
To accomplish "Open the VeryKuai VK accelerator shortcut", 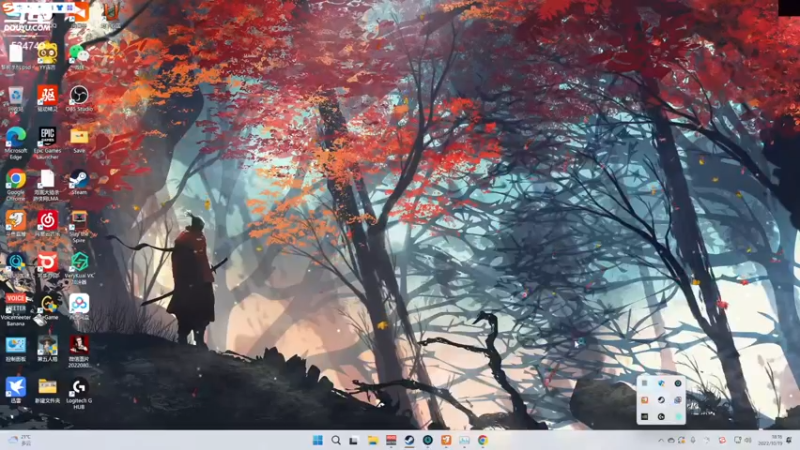I will [79, 268].
